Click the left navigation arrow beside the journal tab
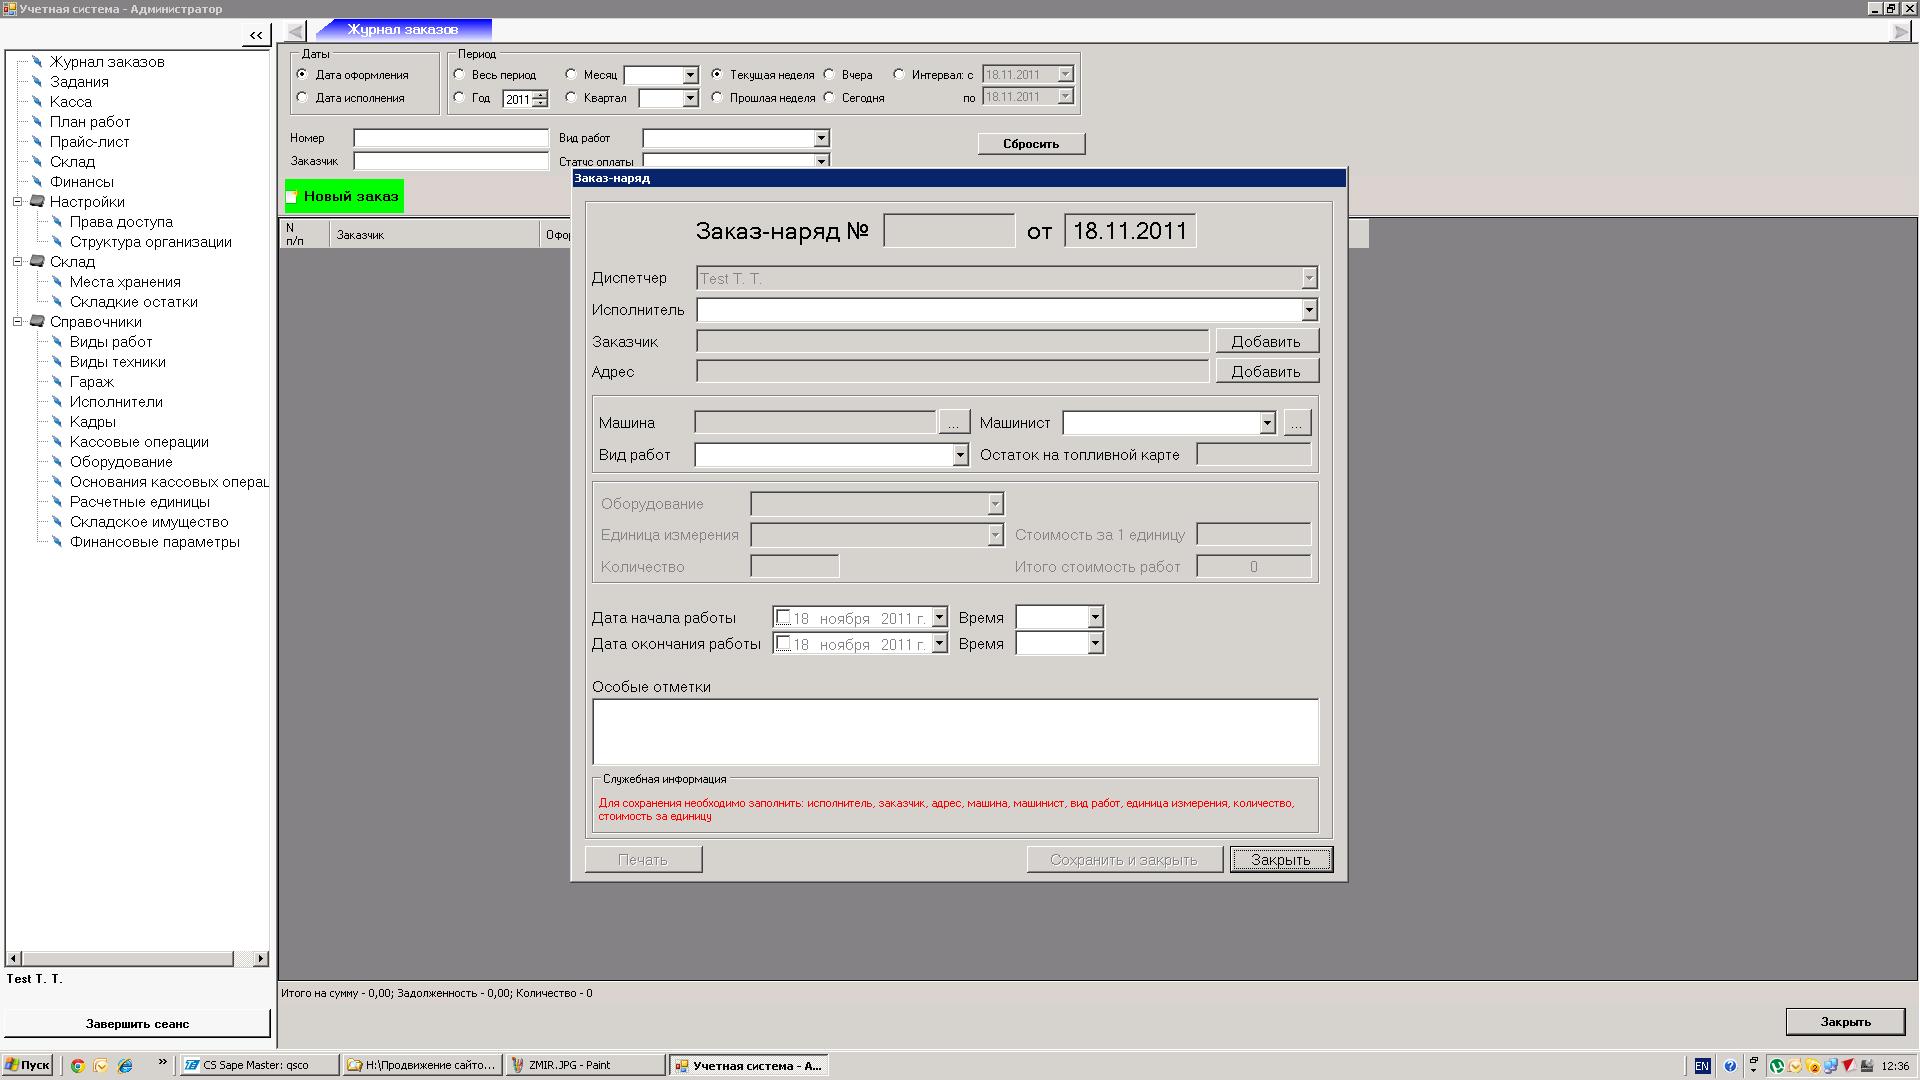 [x=295, y=31]
